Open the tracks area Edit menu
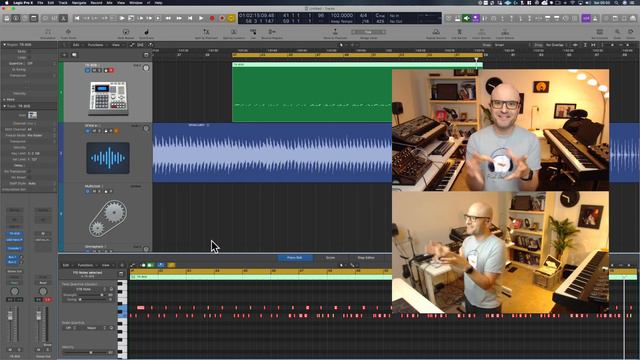Image resolution: width=640 pixels, height=360 pixels. point(76,45)
